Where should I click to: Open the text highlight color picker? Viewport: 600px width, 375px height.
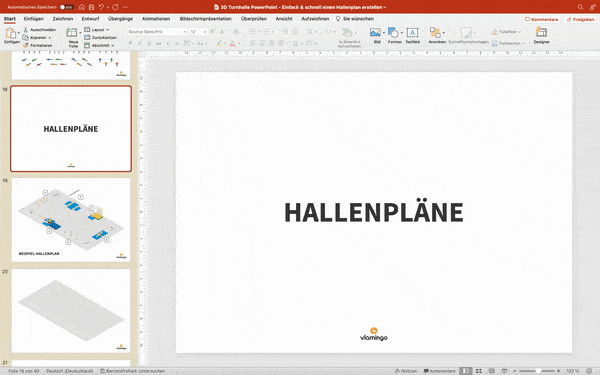click(219, 43)
